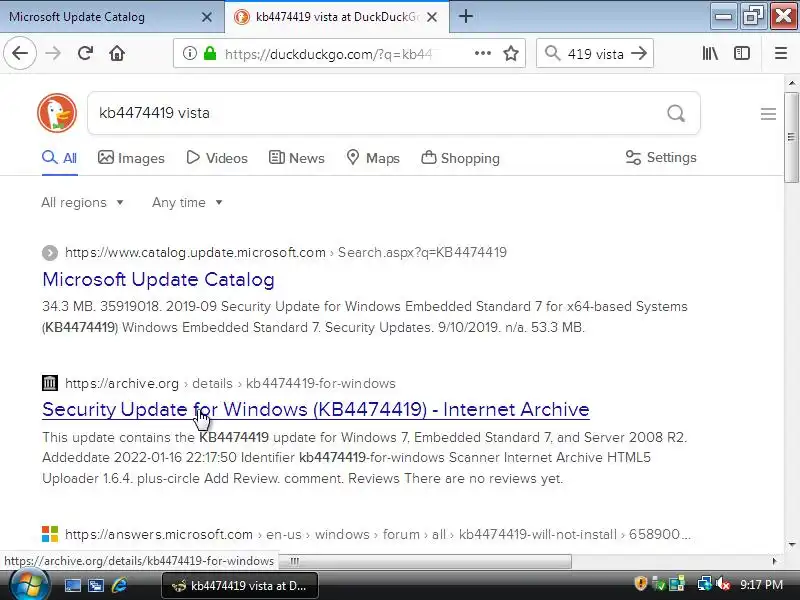Open the Firefox home page
The width and height of the screenshot is (800, 600).
coord(117,53)
